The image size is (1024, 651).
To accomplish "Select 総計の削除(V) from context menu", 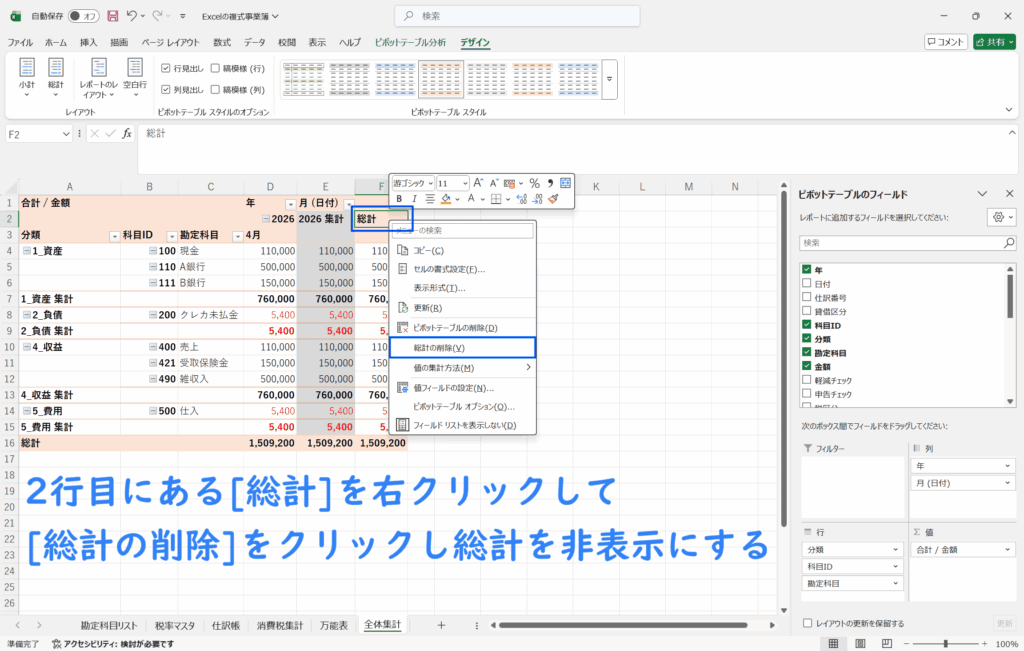I will 462,347.
